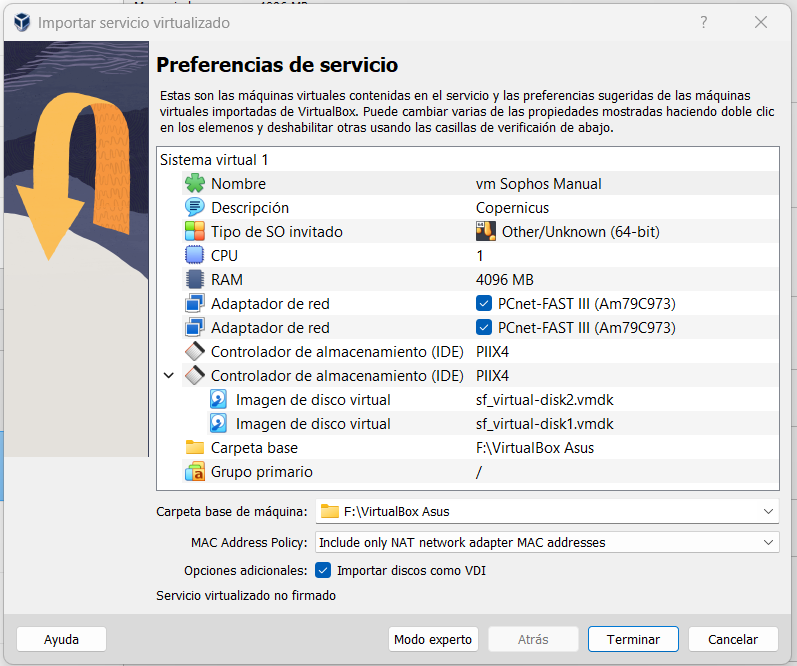Click the Terminar button

[633, 640]
